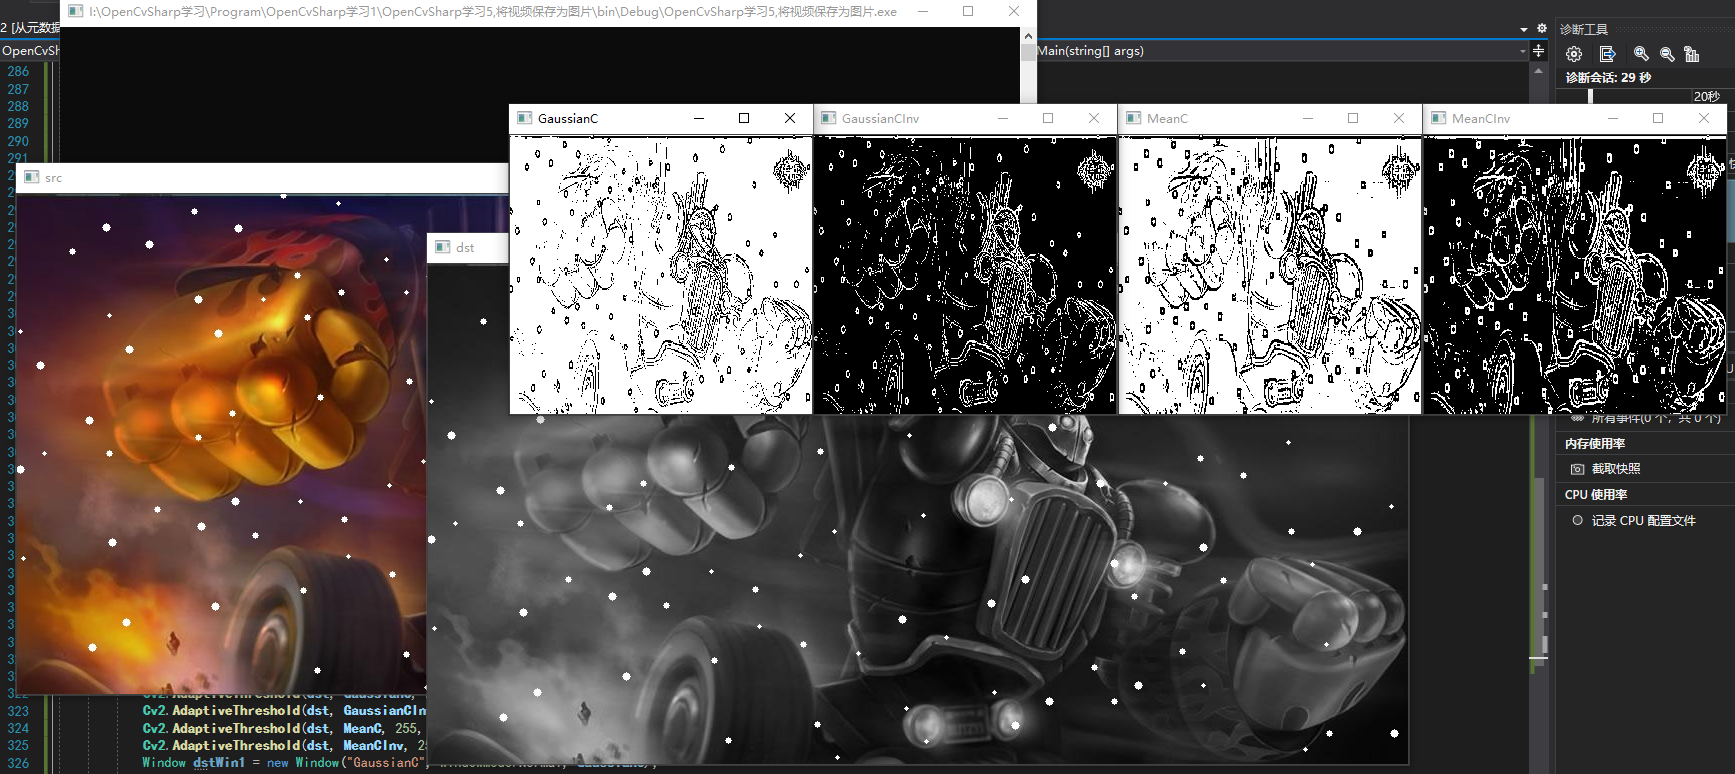Open editor tab settings gear icon
The image size is (1735, 774).
1541,28
